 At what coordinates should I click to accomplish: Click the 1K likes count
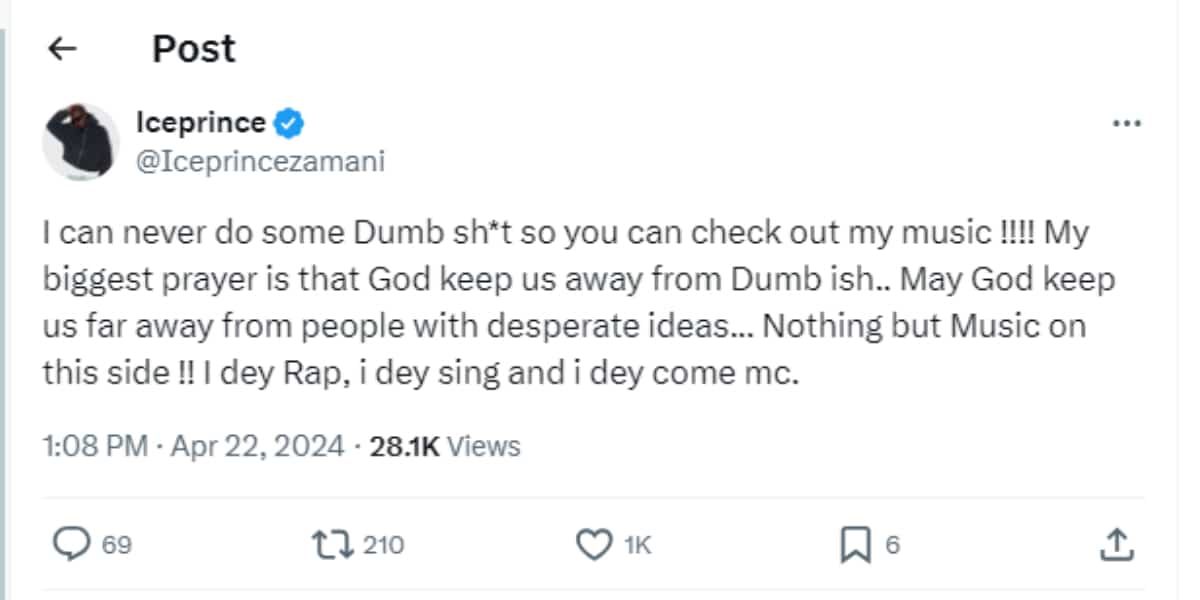click(638, 545)
